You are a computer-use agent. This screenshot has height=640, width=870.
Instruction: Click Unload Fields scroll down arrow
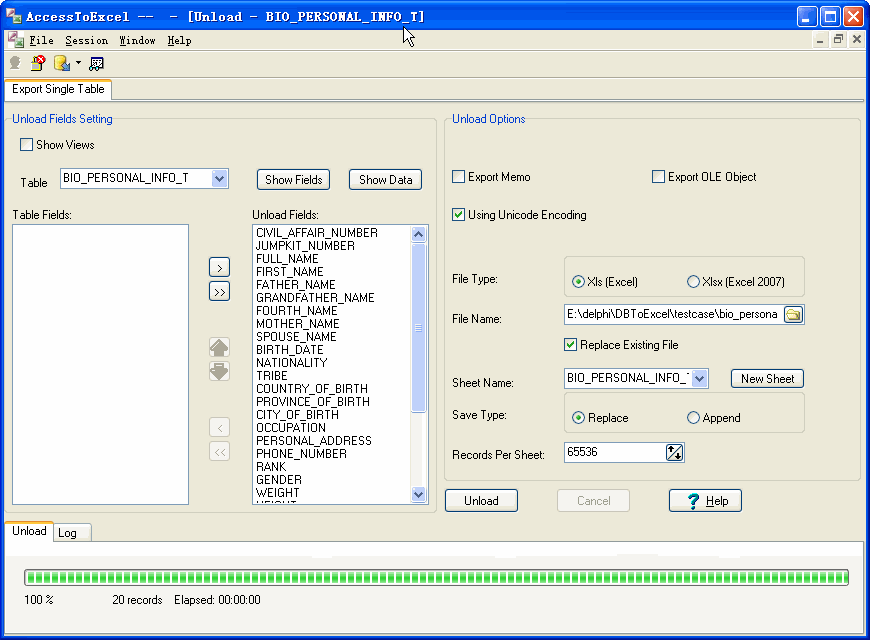point(418,493)
